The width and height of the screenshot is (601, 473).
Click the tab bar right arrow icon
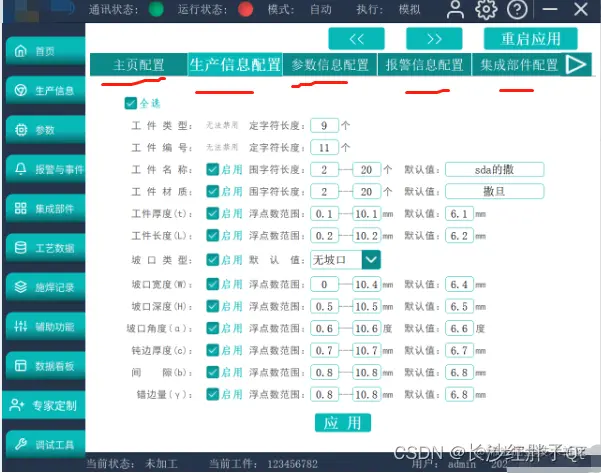[576, 64]
